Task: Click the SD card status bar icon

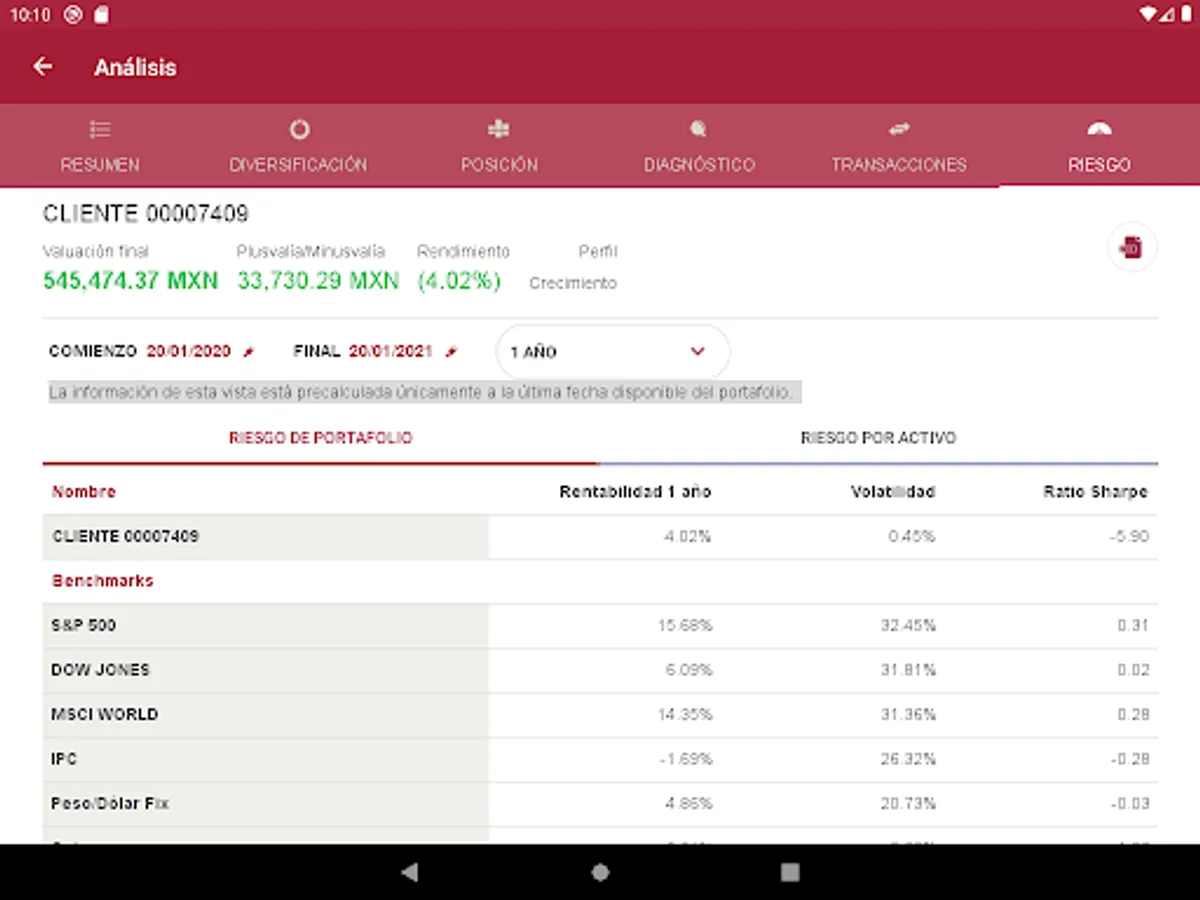Action: (x=101, y=14)
